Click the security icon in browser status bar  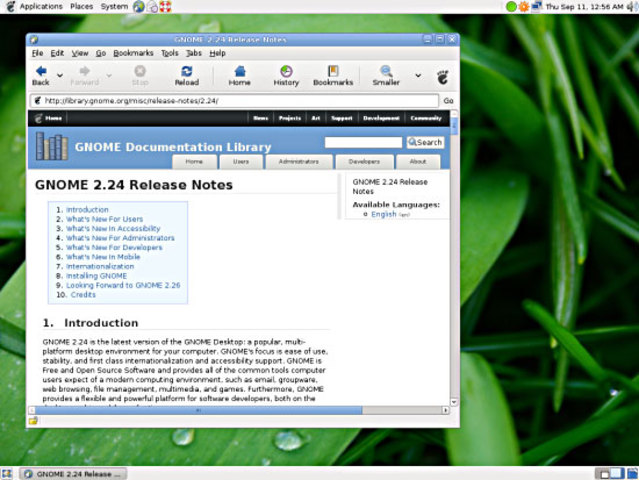coord(33,421)
